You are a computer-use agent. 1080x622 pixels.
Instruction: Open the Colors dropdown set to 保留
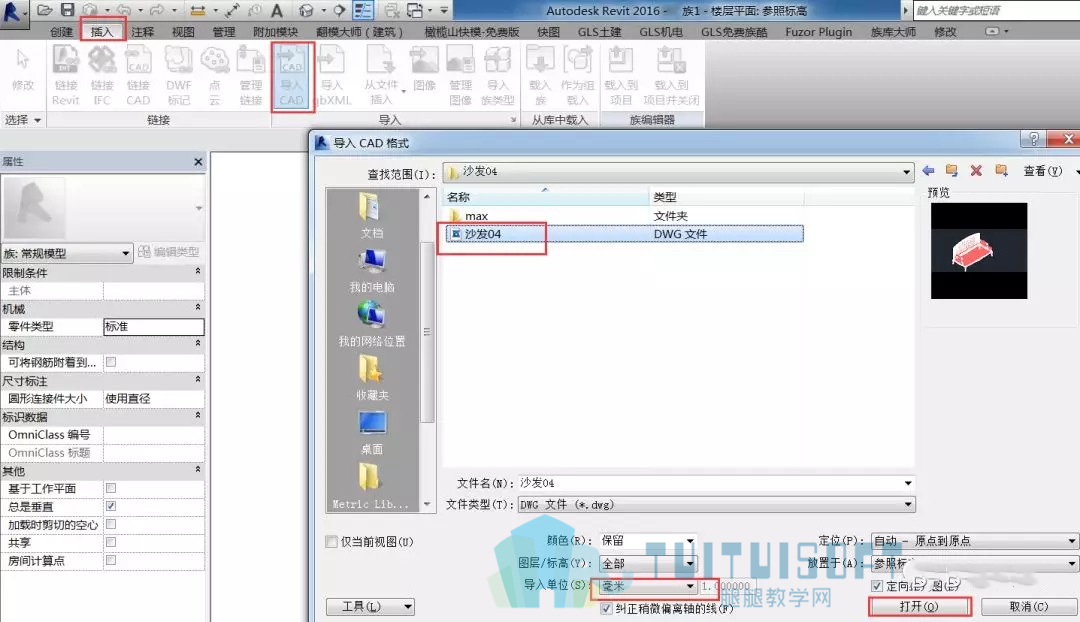click(x=647, y=541)
